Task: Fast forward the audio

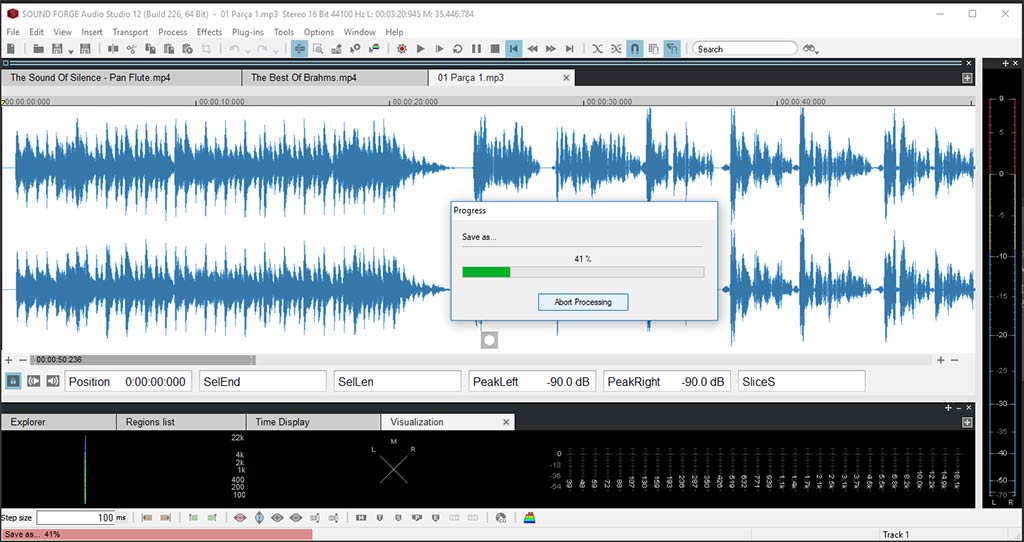Action: coord(551,49)
